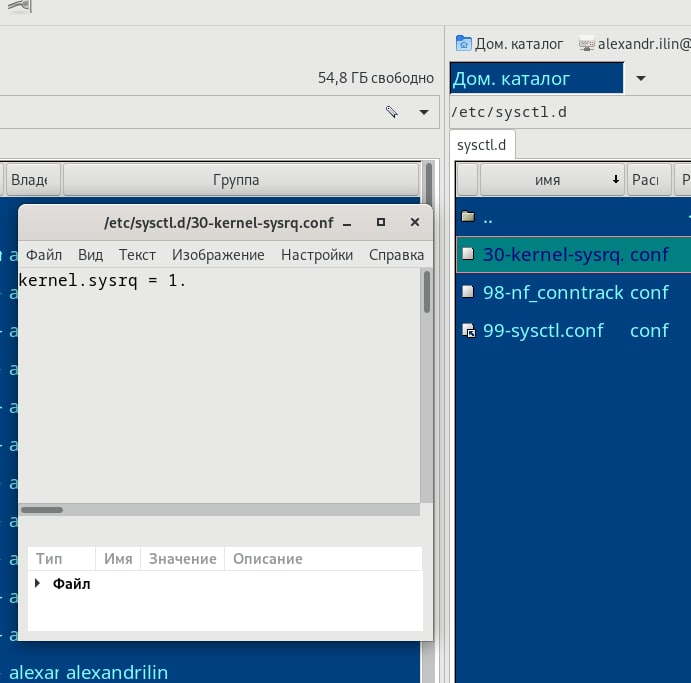The height and width of the screenshot is (683, 691).
Task: Click the viewer horizontal scrollbar
Action: click(x=42, y=510)
